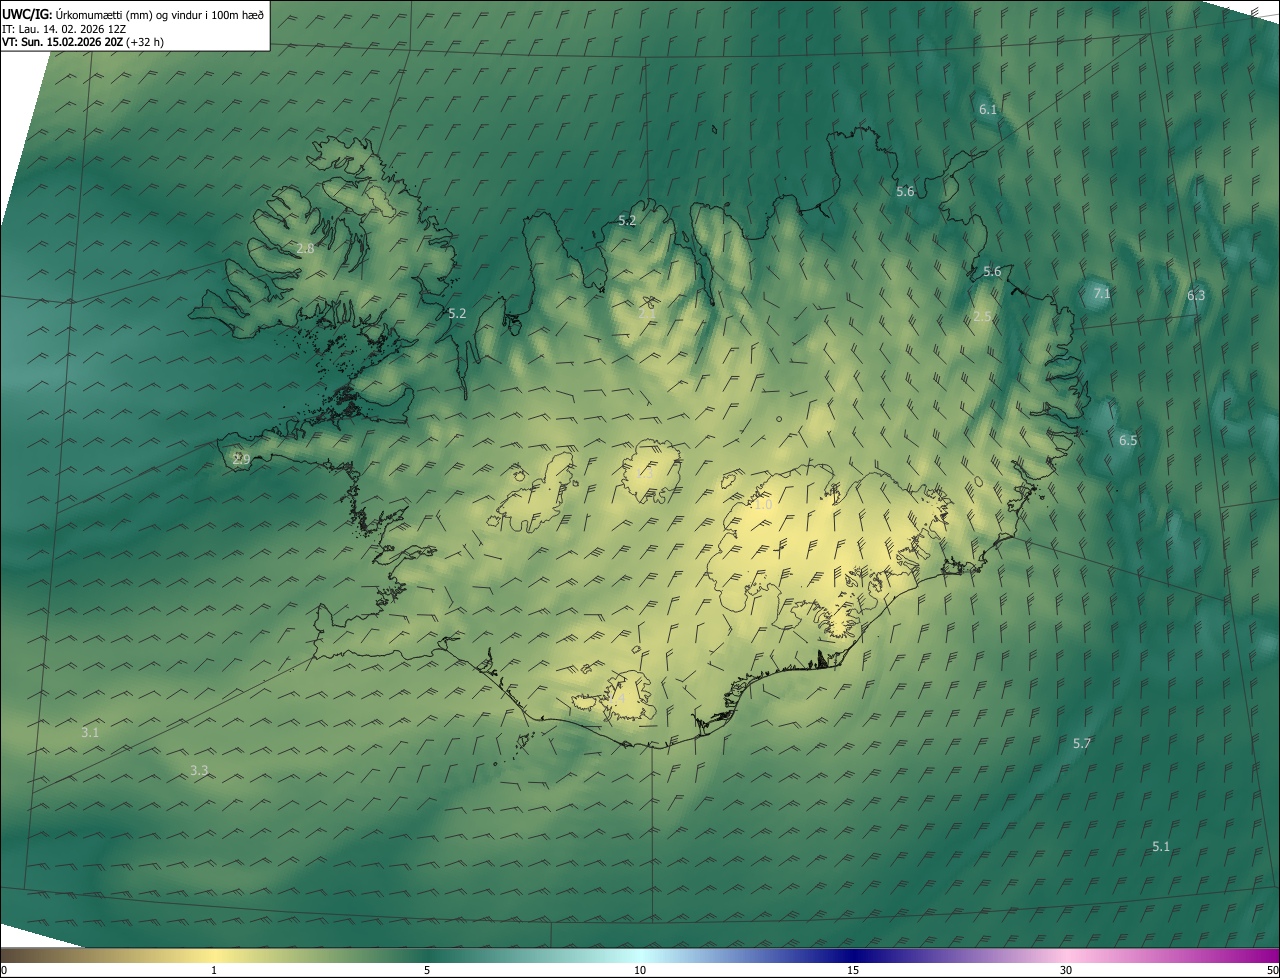
Task: Click the color scale tick label "0"
Action: 4,970
